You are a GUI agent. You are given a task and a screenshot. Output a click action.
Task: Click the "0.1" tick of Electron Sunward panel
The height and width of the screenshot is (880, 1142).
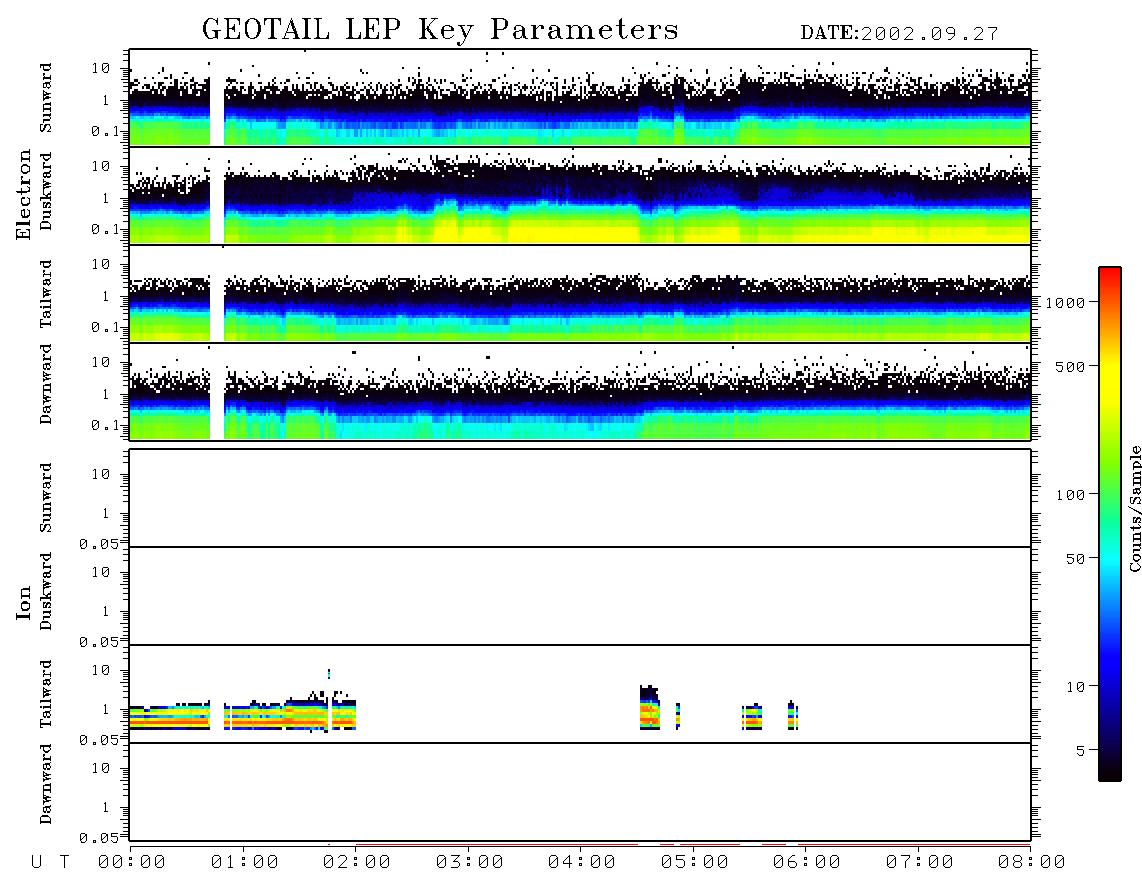[105, 131]
